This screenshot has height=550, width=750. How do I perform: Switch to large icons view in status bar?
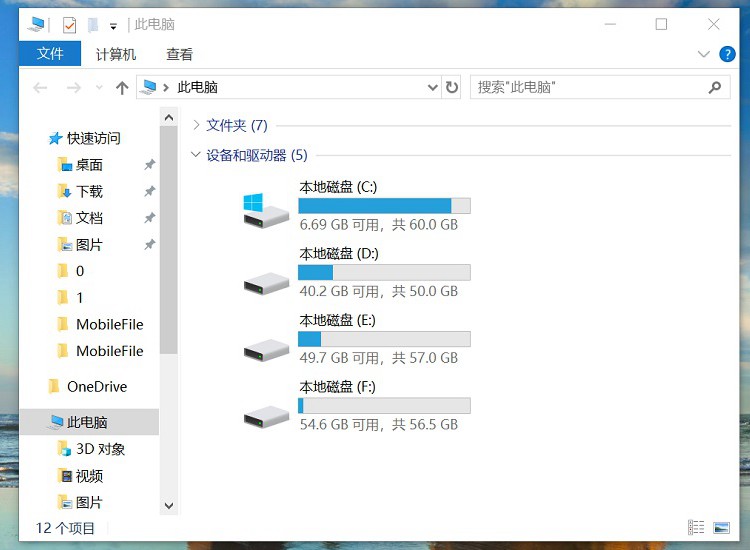(721, 528)
